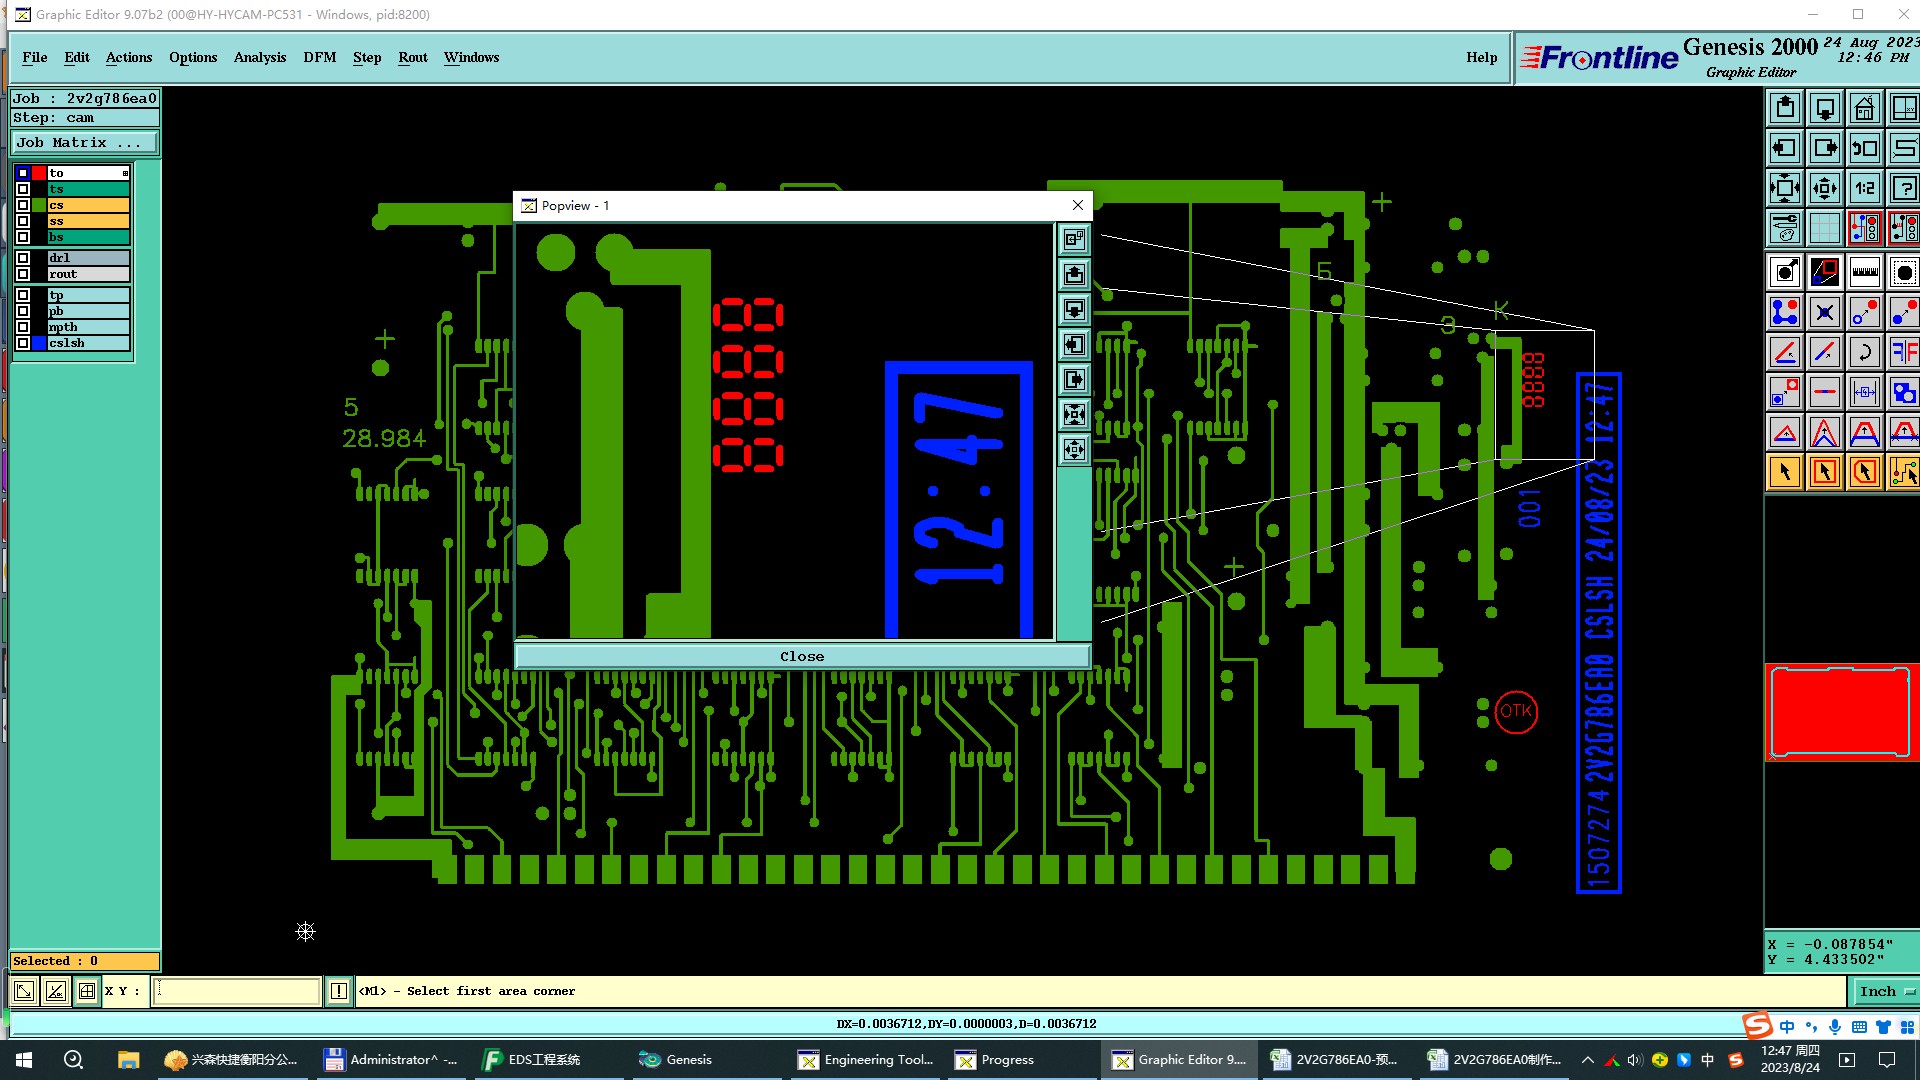This screenshot has width=1920, height=1080.
Task: Click the rotate curved arrow tool
Action: point(1864,352)
